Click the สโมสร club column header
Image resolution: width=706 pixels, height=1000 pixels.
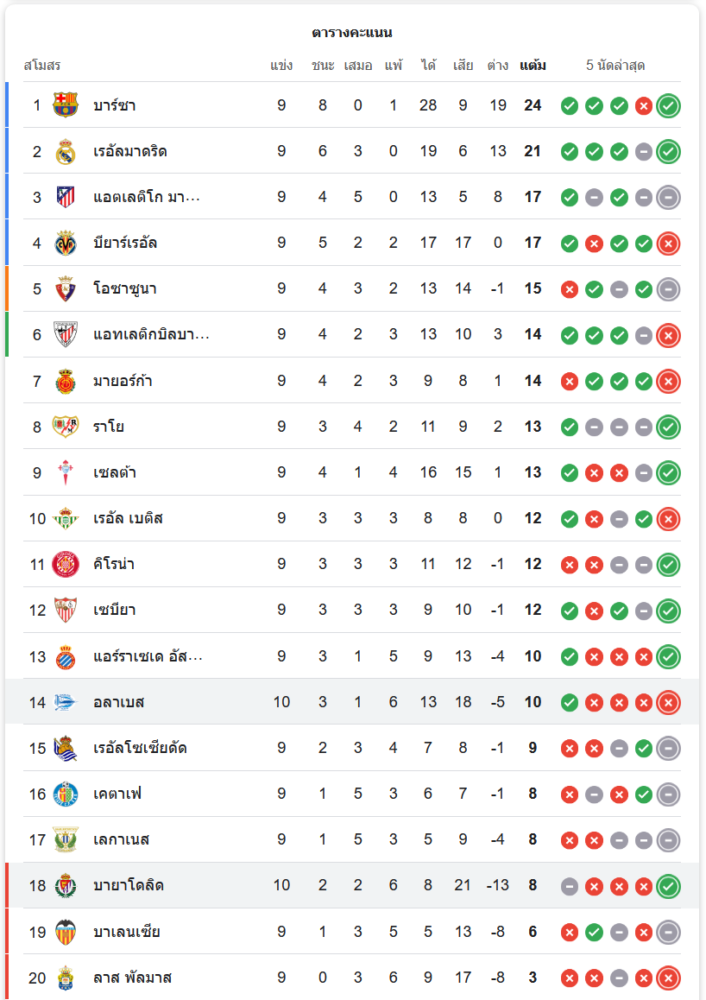[42, 66]
